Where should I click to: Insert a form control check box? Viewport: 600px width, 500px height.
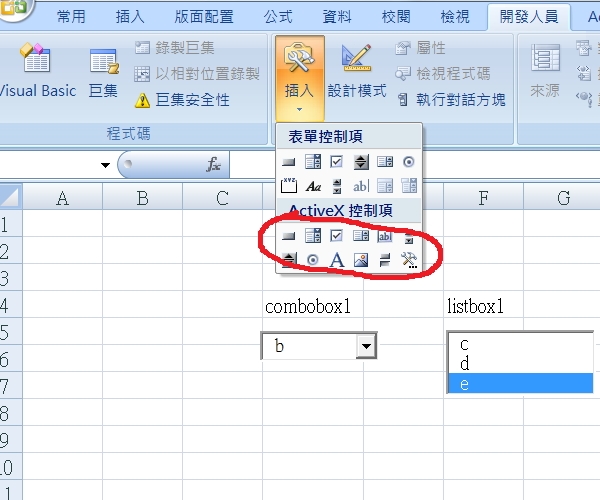pos(336,162)
